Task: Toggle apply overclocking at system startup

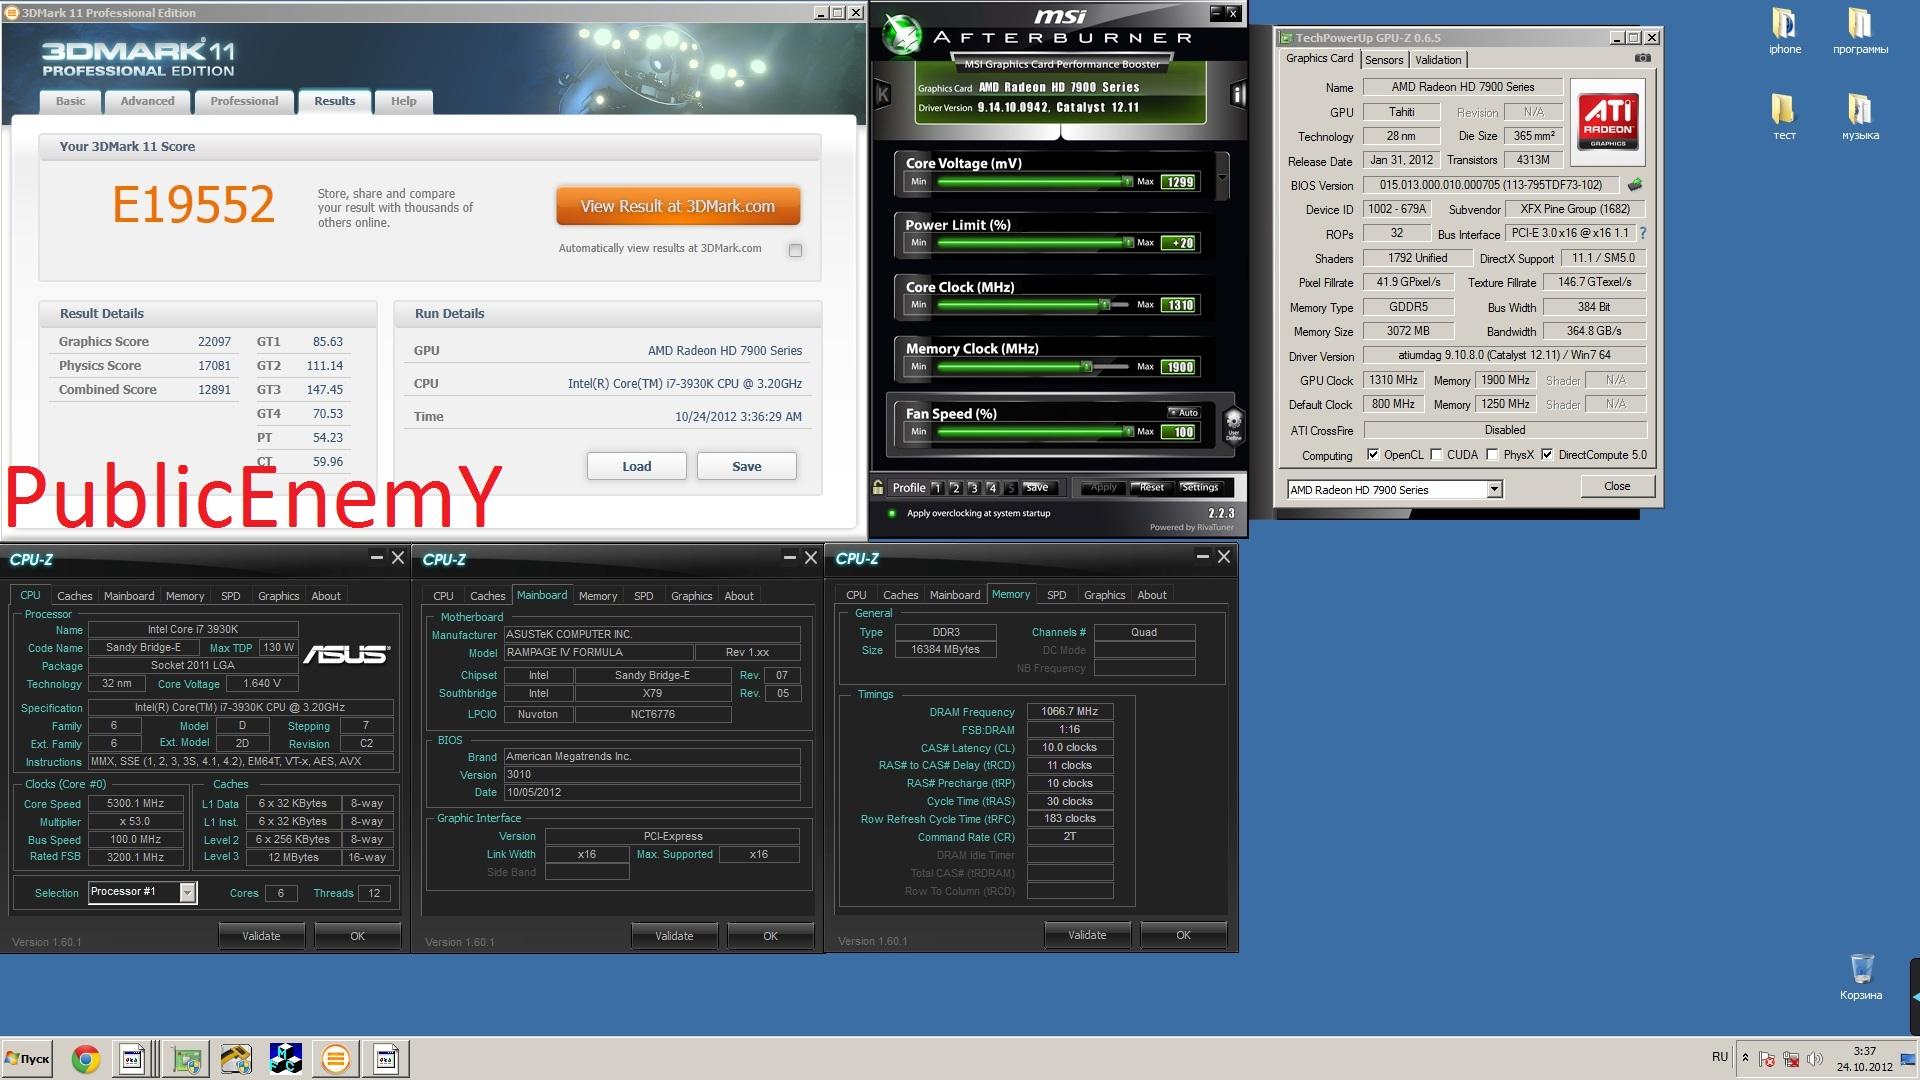Action: click(891, 513)
